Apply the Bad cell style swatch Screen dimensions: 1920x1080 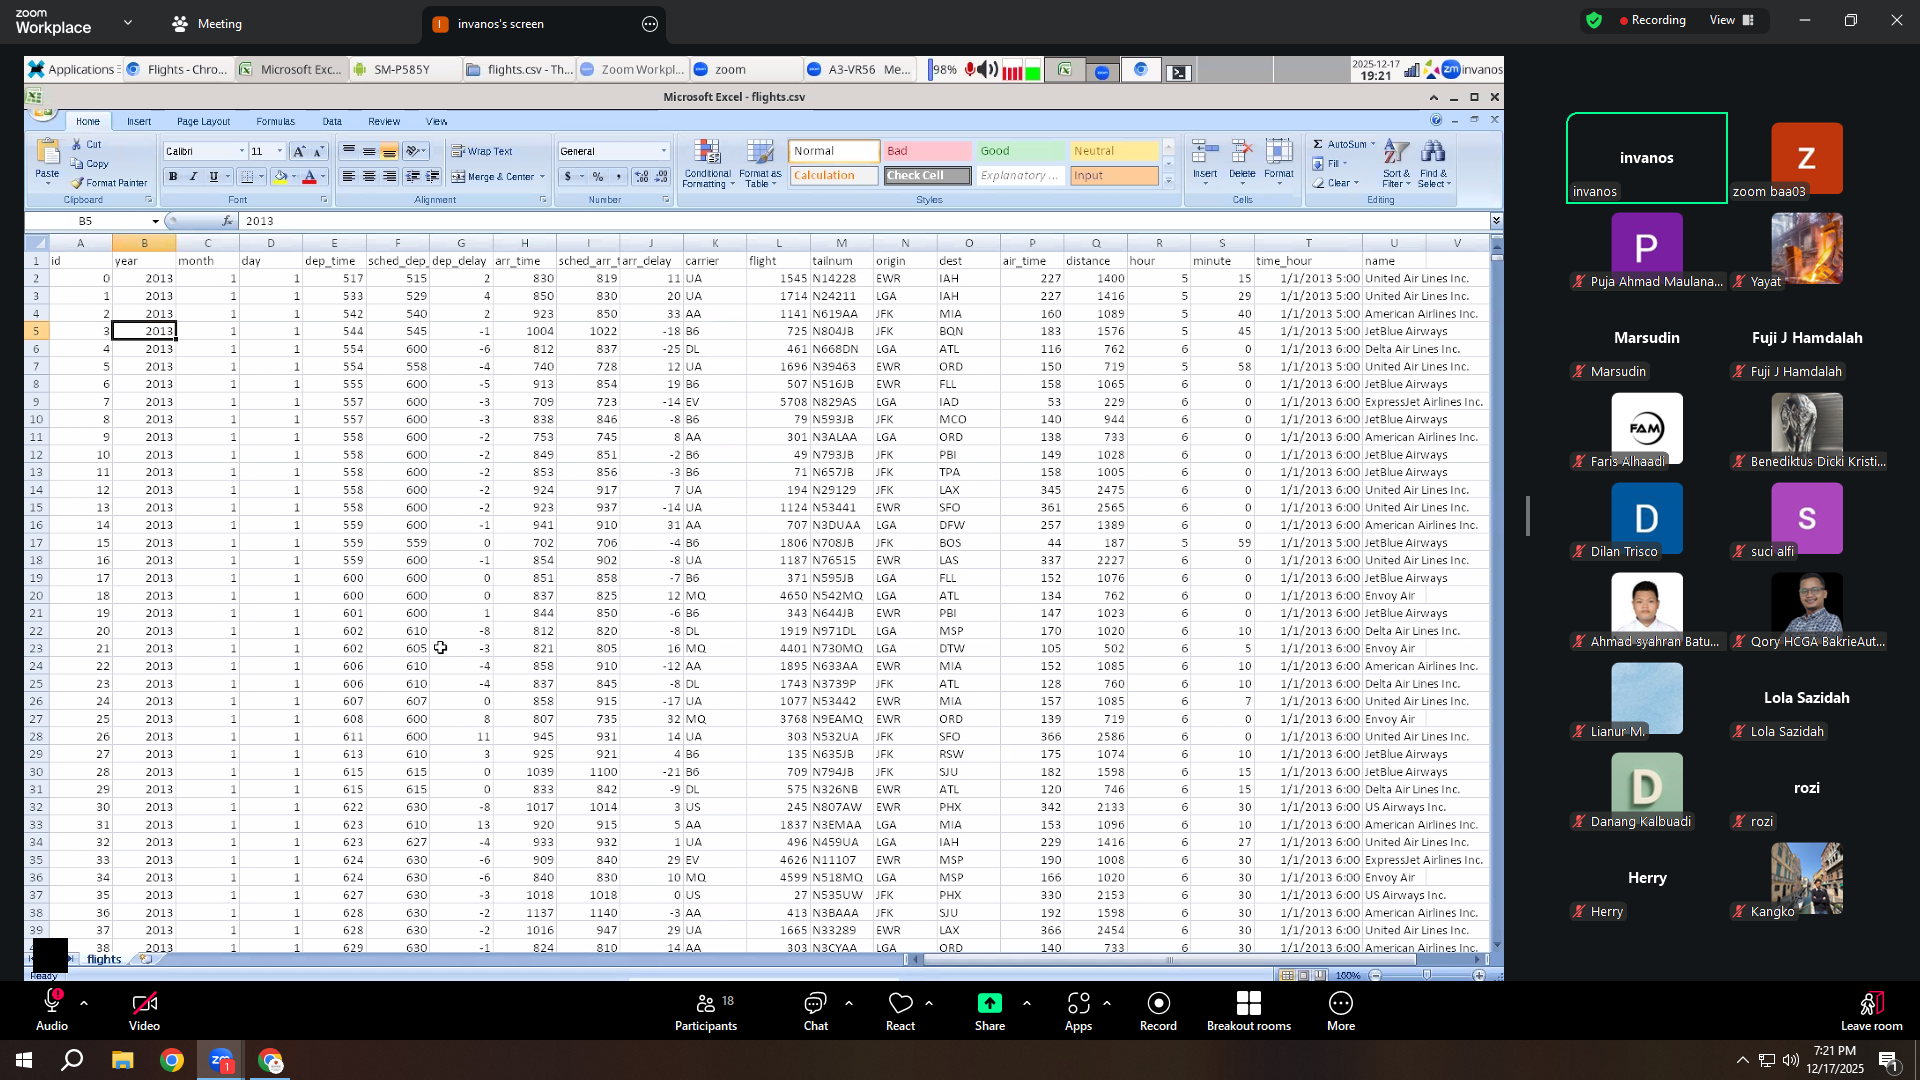tap(927, 151)
